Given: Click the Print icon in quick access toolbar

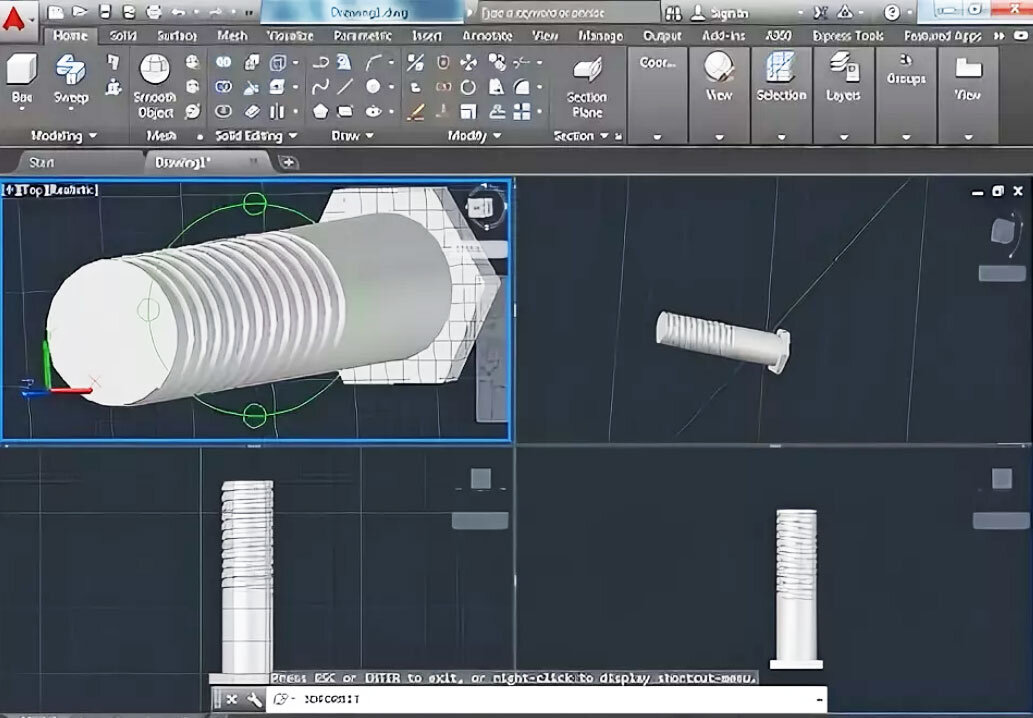Looking at the screenshot, I should coord(153,12).
